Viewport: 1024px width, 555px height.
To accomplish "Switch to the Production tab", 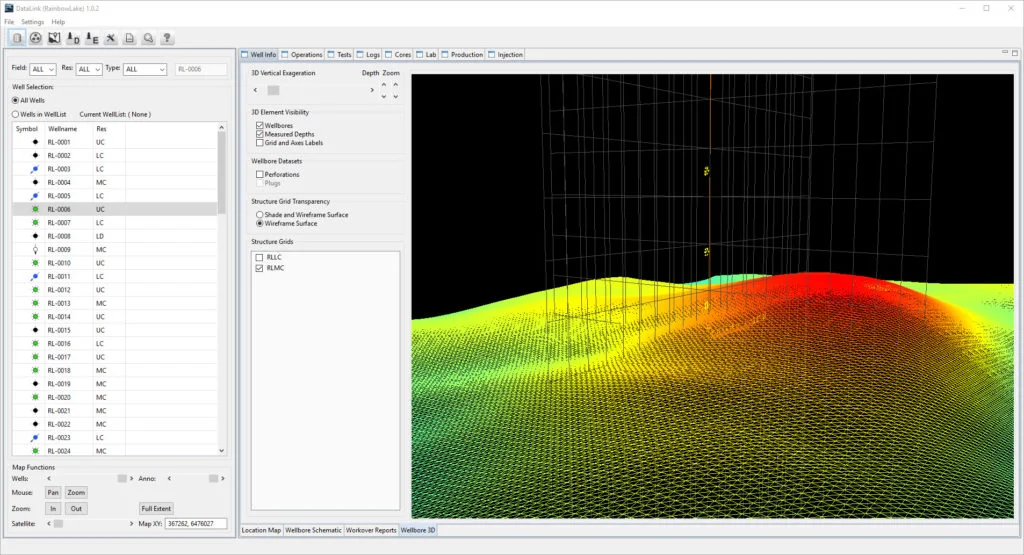I will [x=462, y=55].
